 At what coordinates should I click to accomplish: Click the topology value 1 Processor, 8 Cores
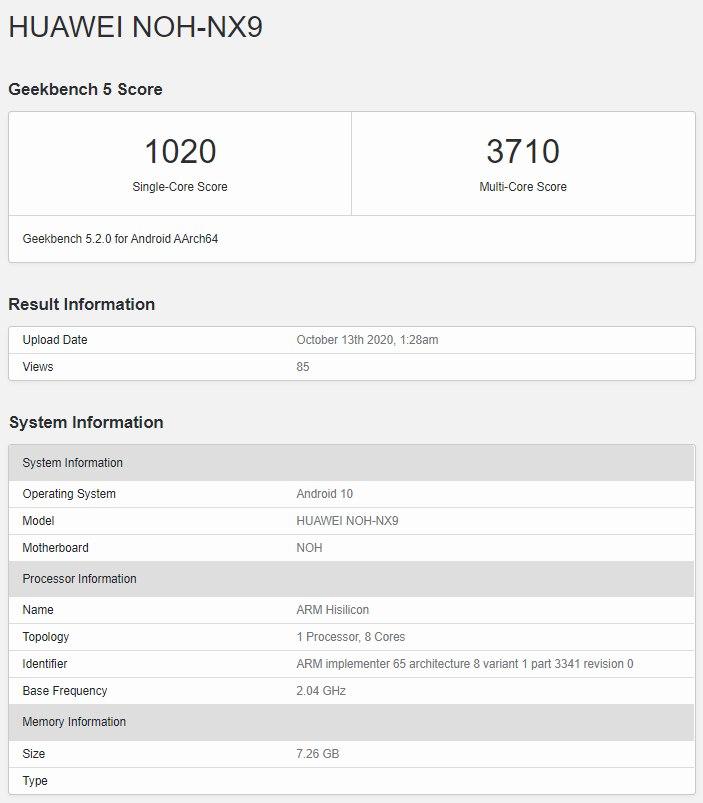coord(351,637)
